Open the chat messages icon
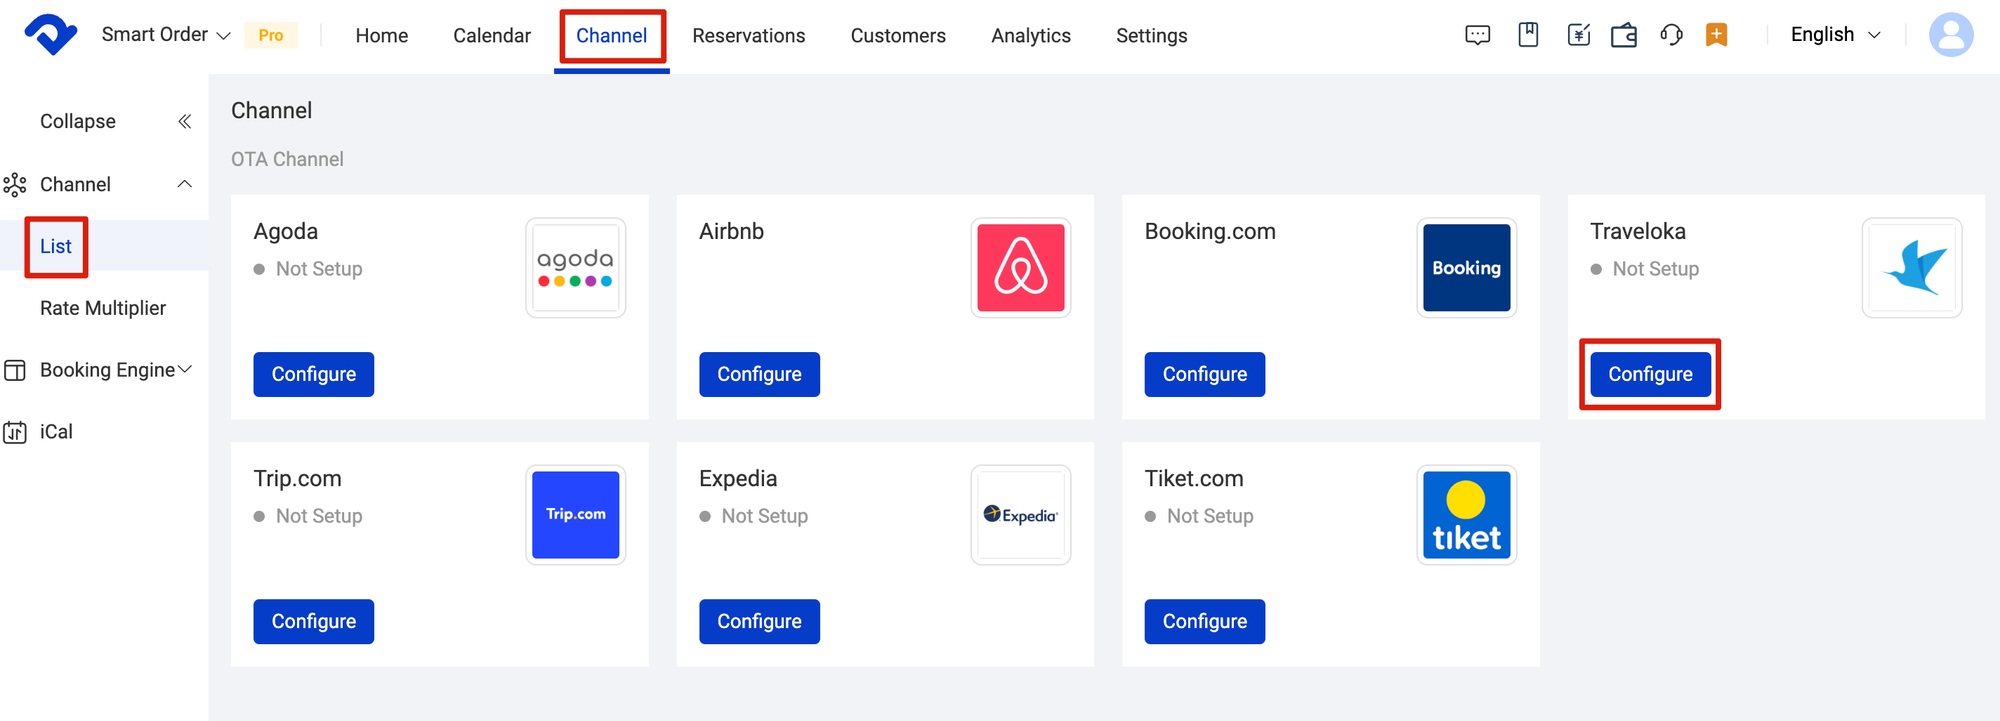 pyautogui.click(x=1478, y=34)
